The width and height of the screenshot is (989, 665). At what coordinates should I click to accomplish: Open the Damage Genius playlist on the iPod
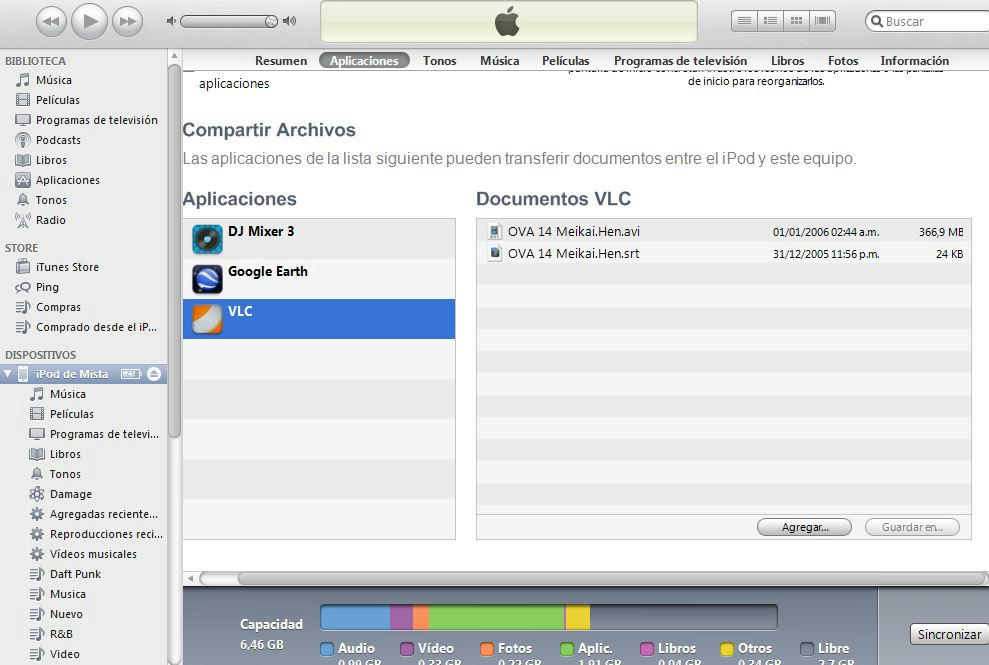coord(71,494)
